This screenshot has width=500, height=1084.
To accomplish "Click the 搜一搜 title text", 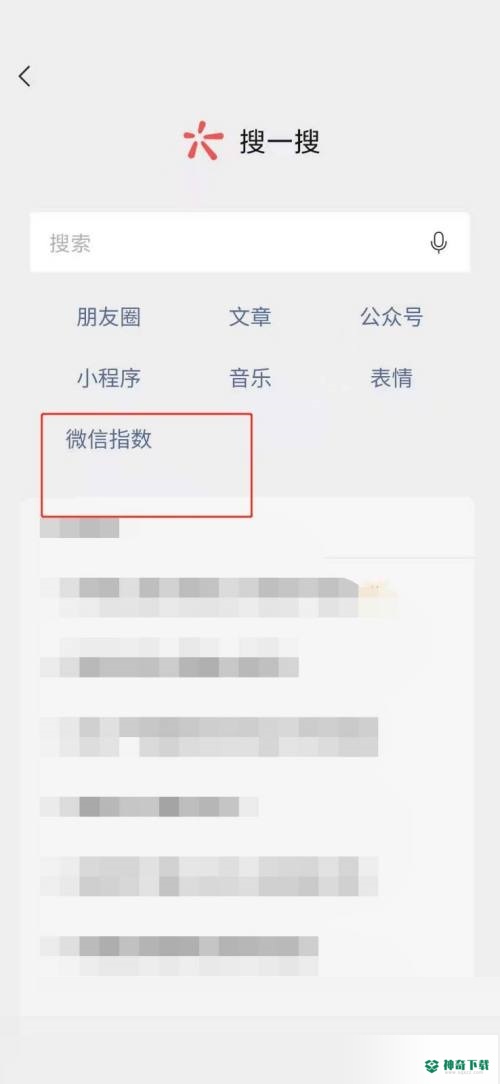I will 280,142.
